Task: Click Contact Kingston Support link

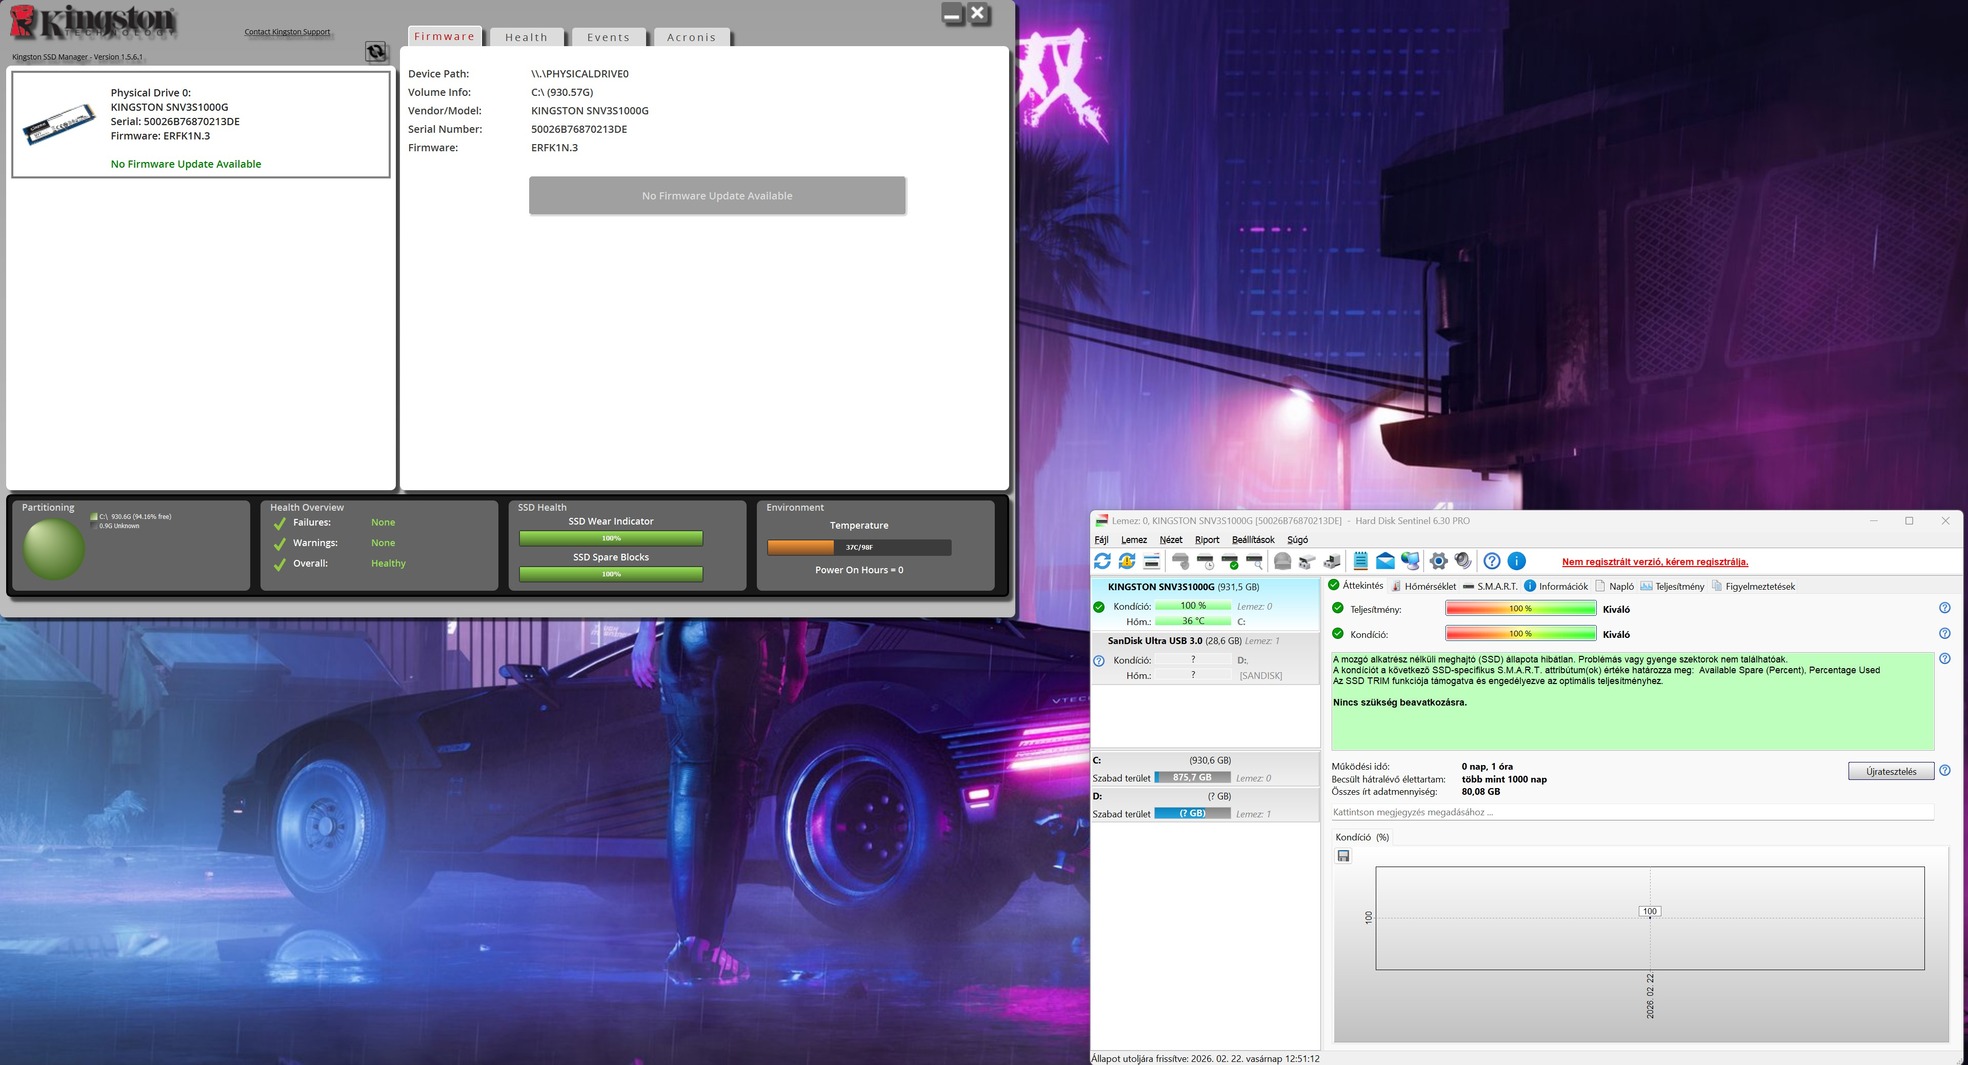Action: 287,32
